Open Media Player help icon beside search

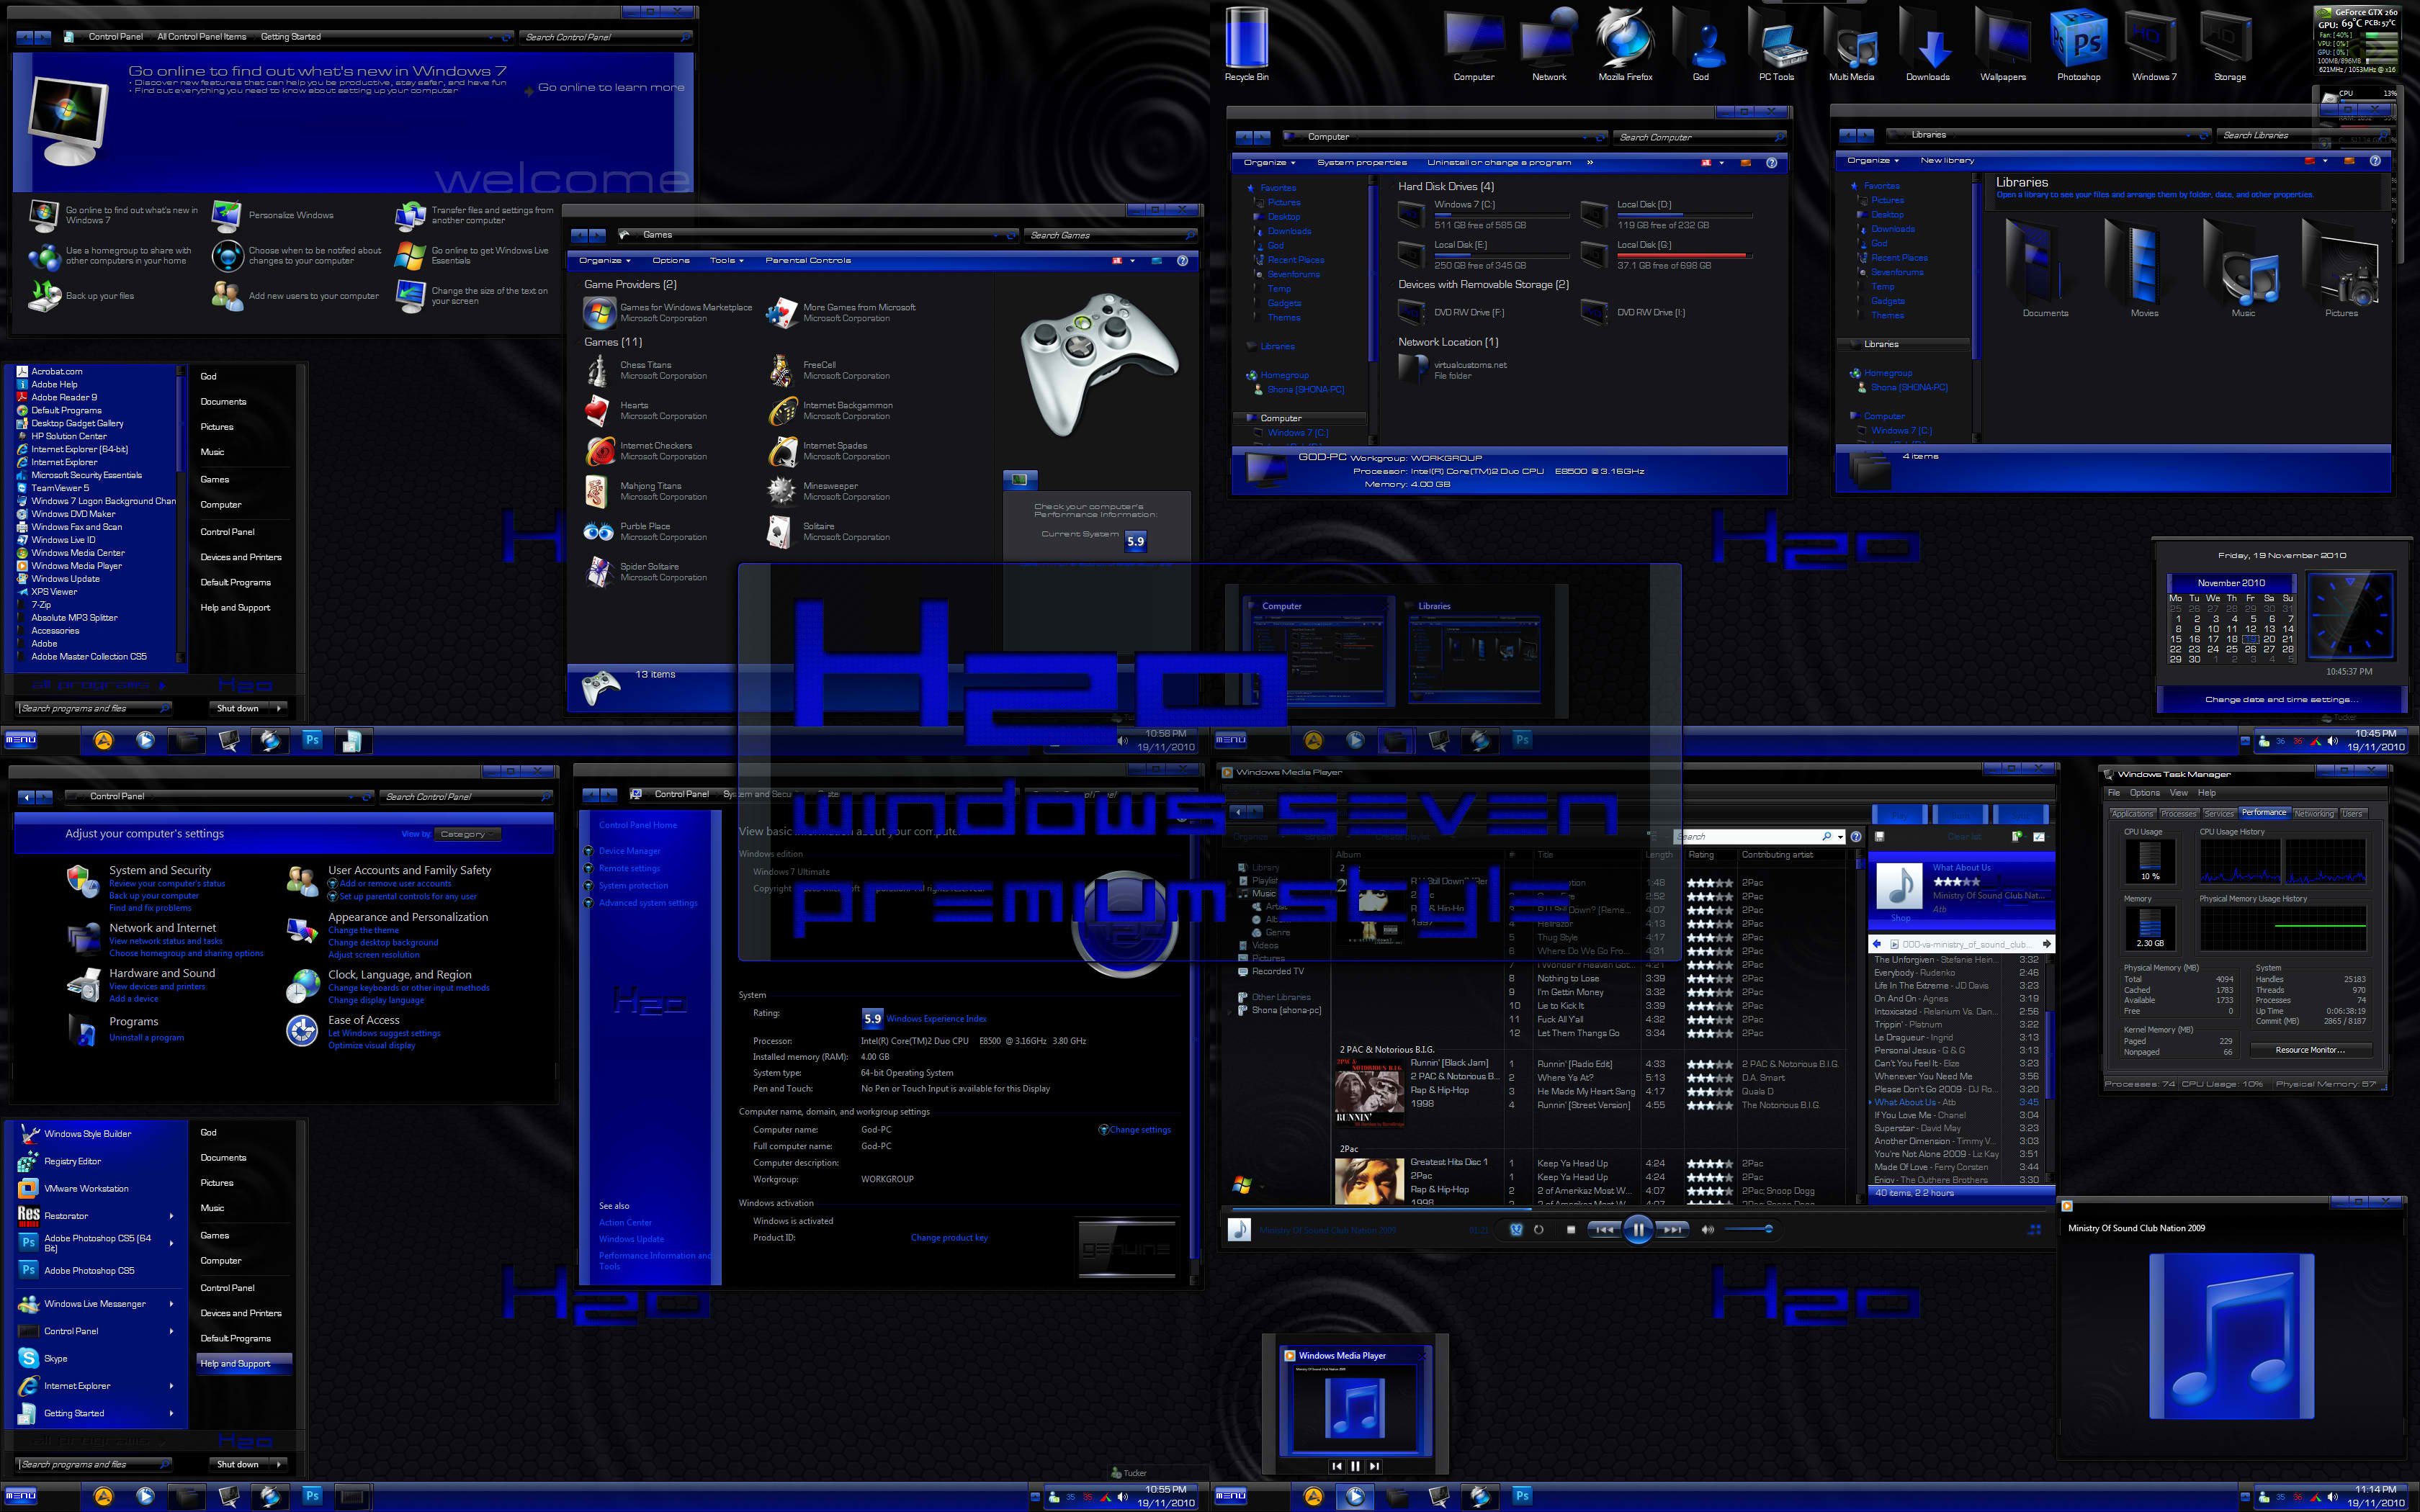coord(1855,836)
